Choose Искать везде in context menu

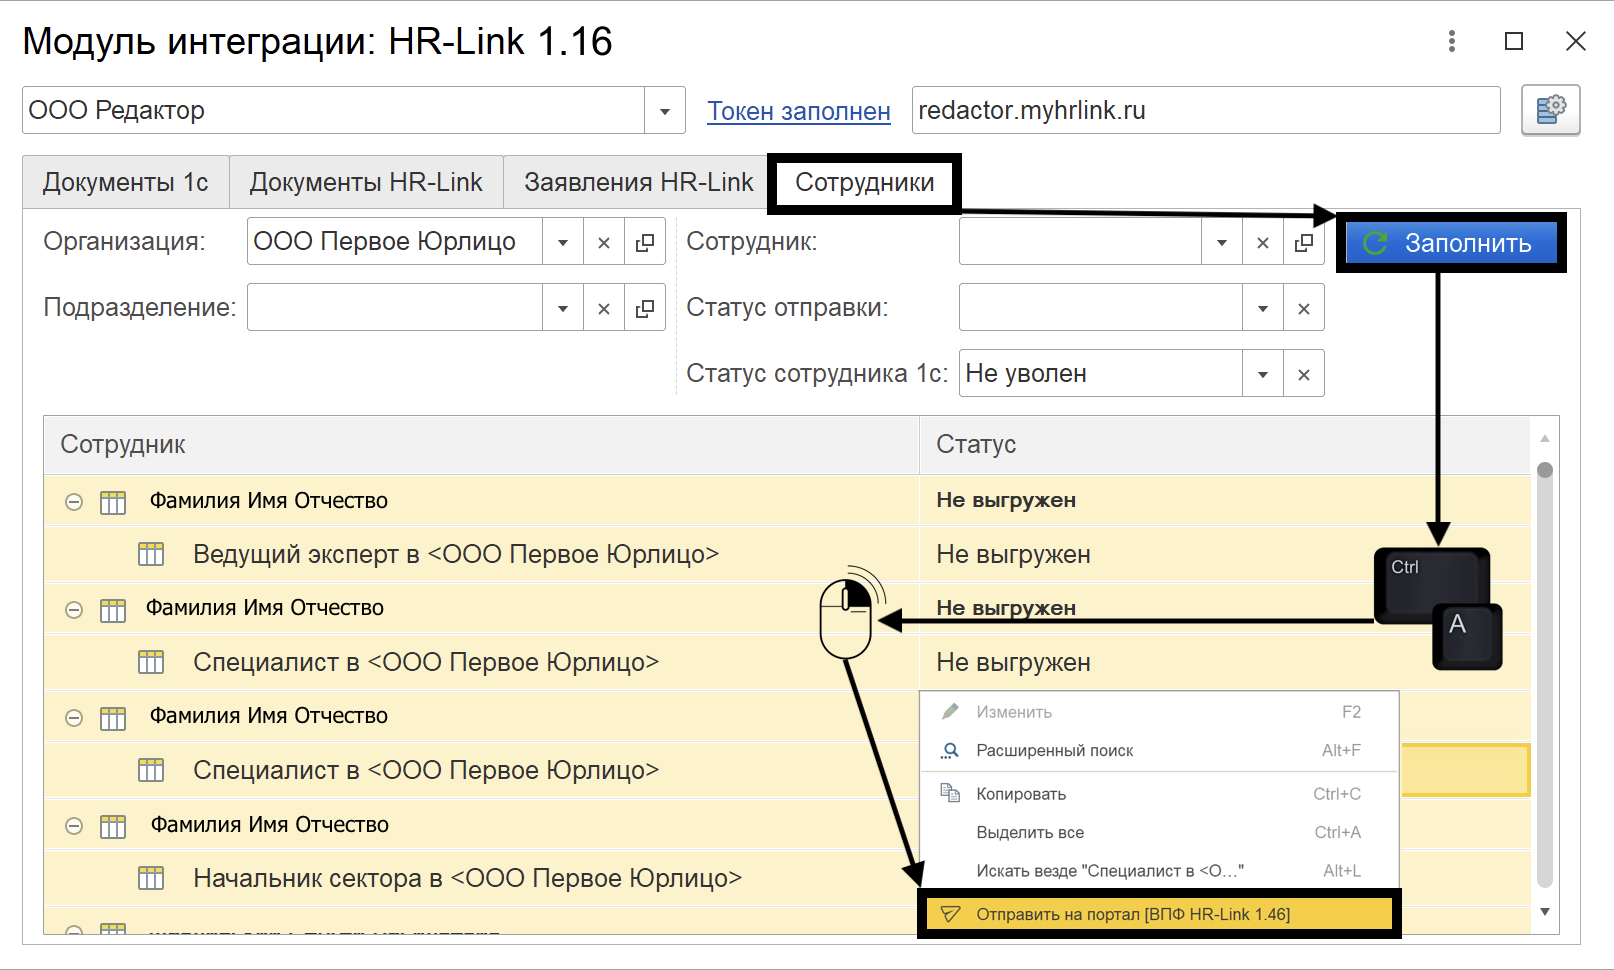click(x=1159, y=870)
